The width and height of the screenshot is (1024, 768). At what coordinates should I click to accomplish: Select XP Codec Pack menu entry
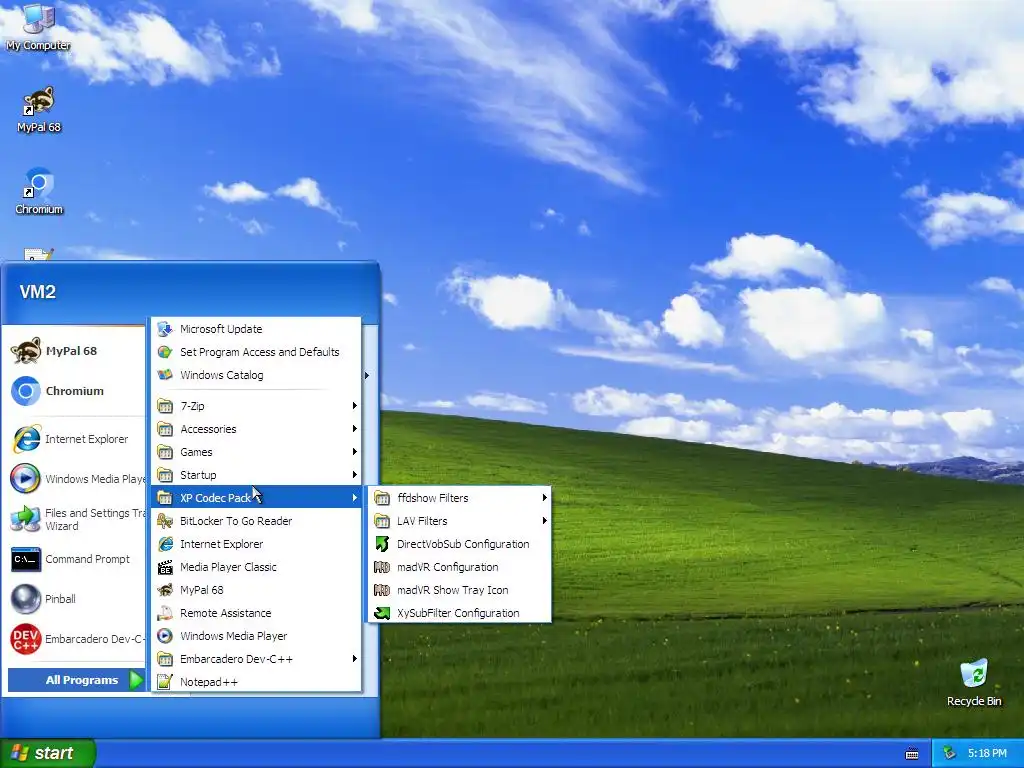click(x=256, y=498)
